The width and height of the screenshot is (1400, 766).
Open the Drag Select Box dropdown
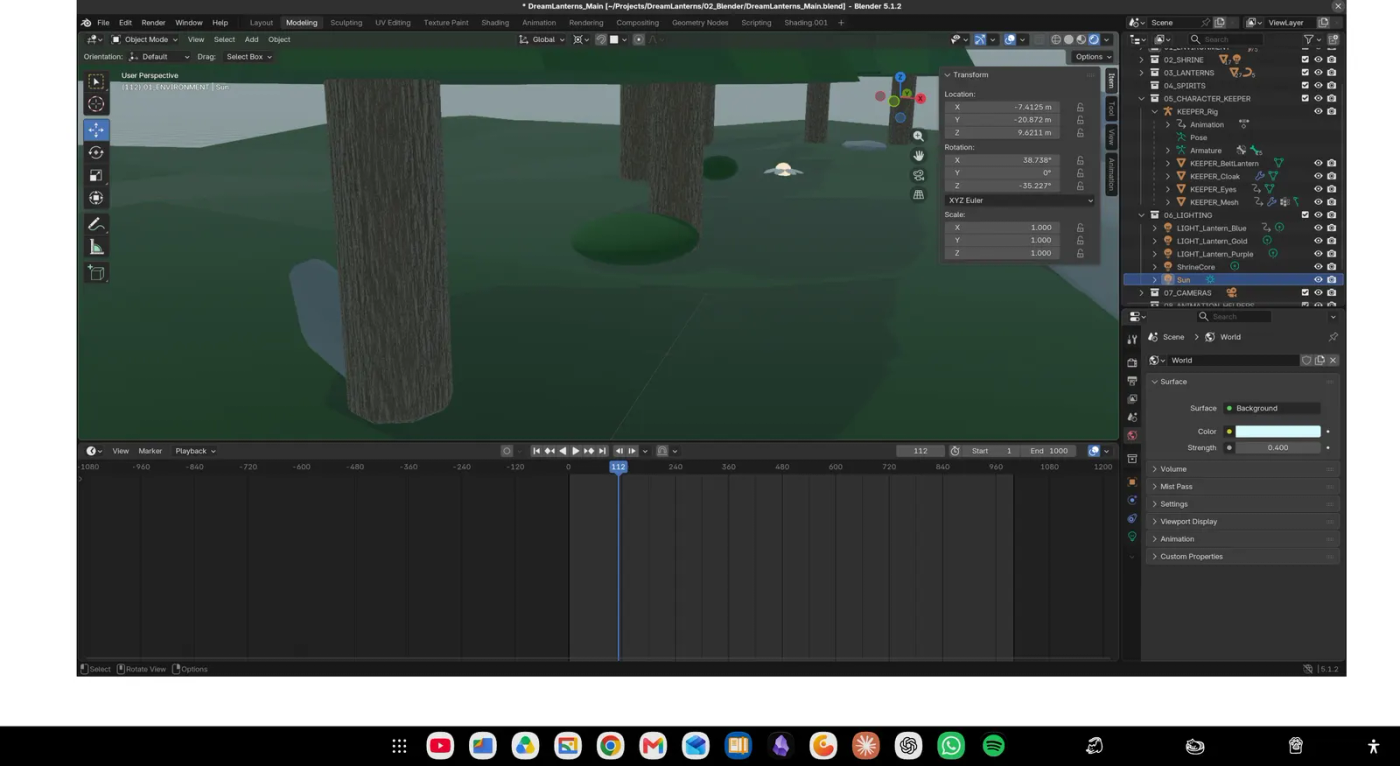pos(249,57)
